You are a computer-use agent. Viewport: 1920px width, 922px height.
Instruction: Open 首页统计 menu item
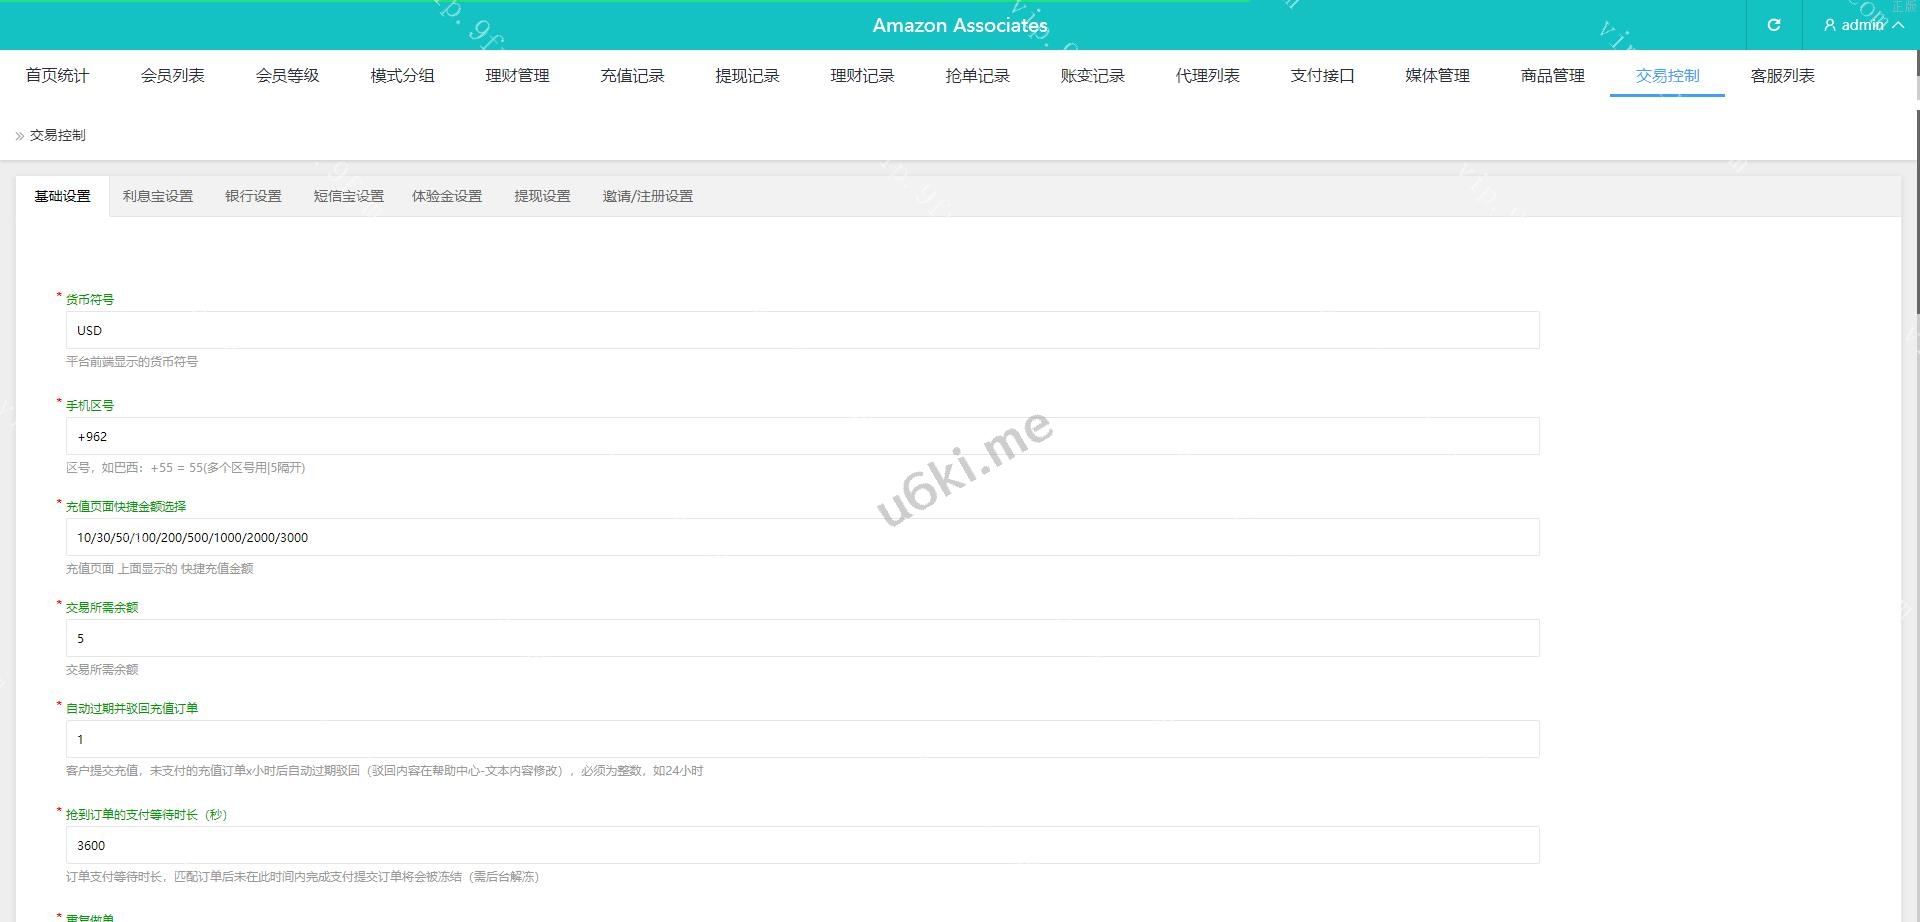[x=57, y=76]
